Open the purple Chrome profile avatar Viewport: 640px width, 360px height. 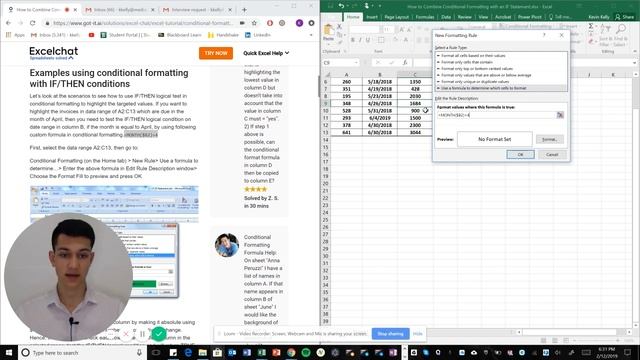299,23
